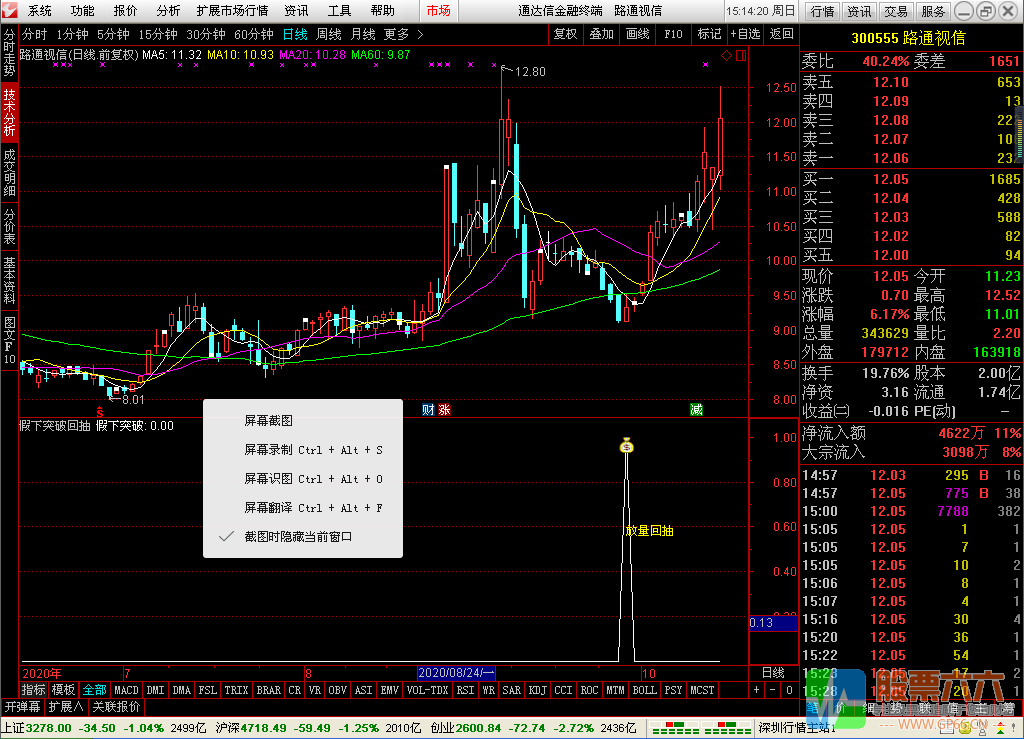Screen dimensions: 1024x739
Task: Select the 日线 daily period
Action: tap(295, 34)
